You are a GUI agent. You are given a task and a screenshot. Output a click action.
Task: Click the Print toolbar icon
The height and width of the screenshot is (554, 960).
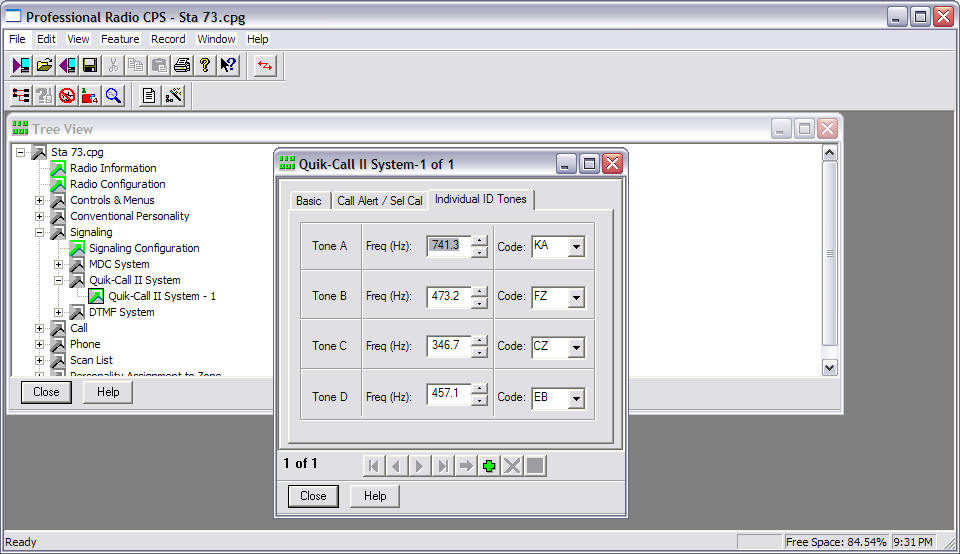pyautogui.click(x=181, y=66)
